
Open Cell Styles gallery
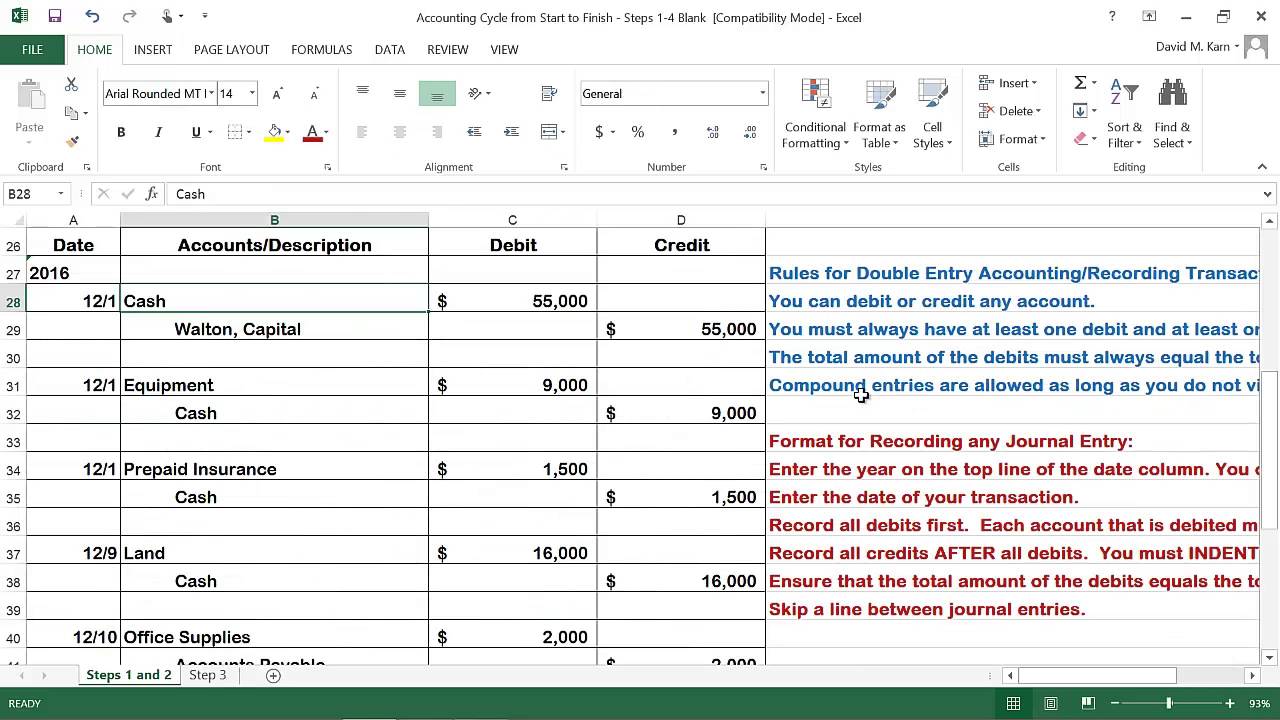932,114
